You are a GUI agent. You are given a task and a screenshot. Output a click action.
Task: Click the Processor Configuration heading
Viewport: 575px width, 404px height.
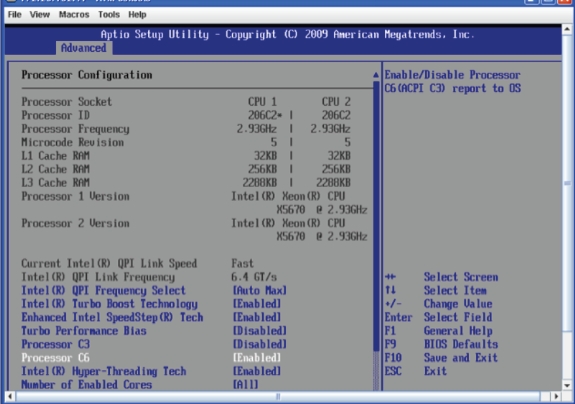[87, 75]
